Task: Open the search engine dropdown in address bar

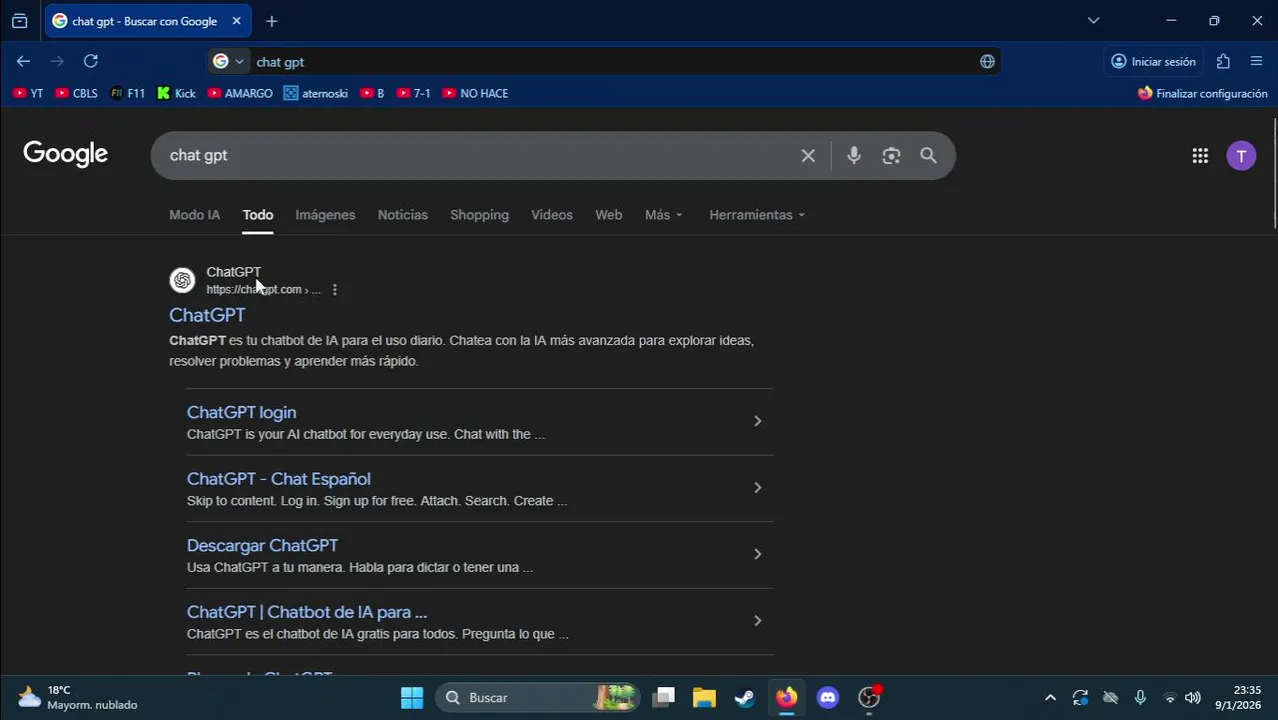Action: (x=229, y=61)
